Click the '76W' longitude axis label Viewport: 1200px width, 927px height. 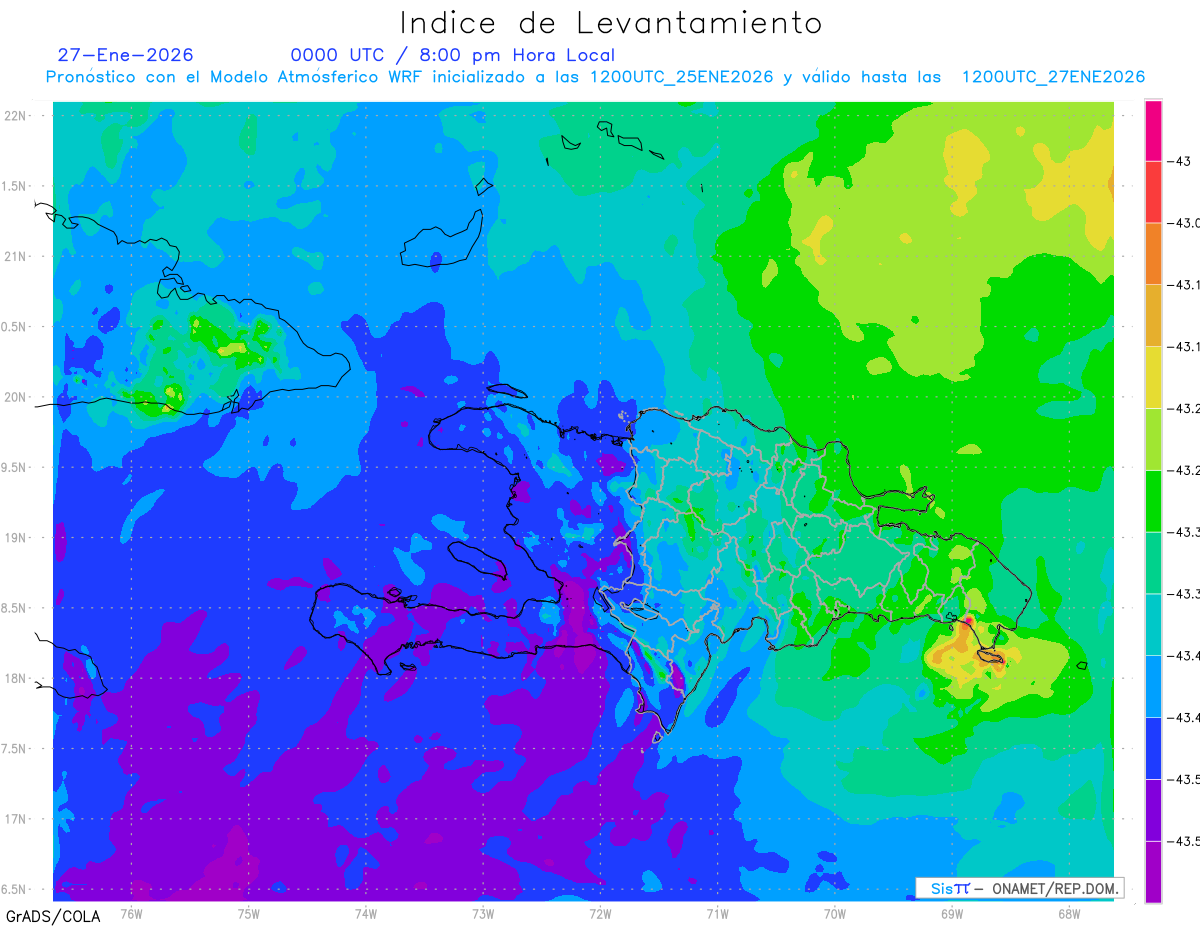131,914
